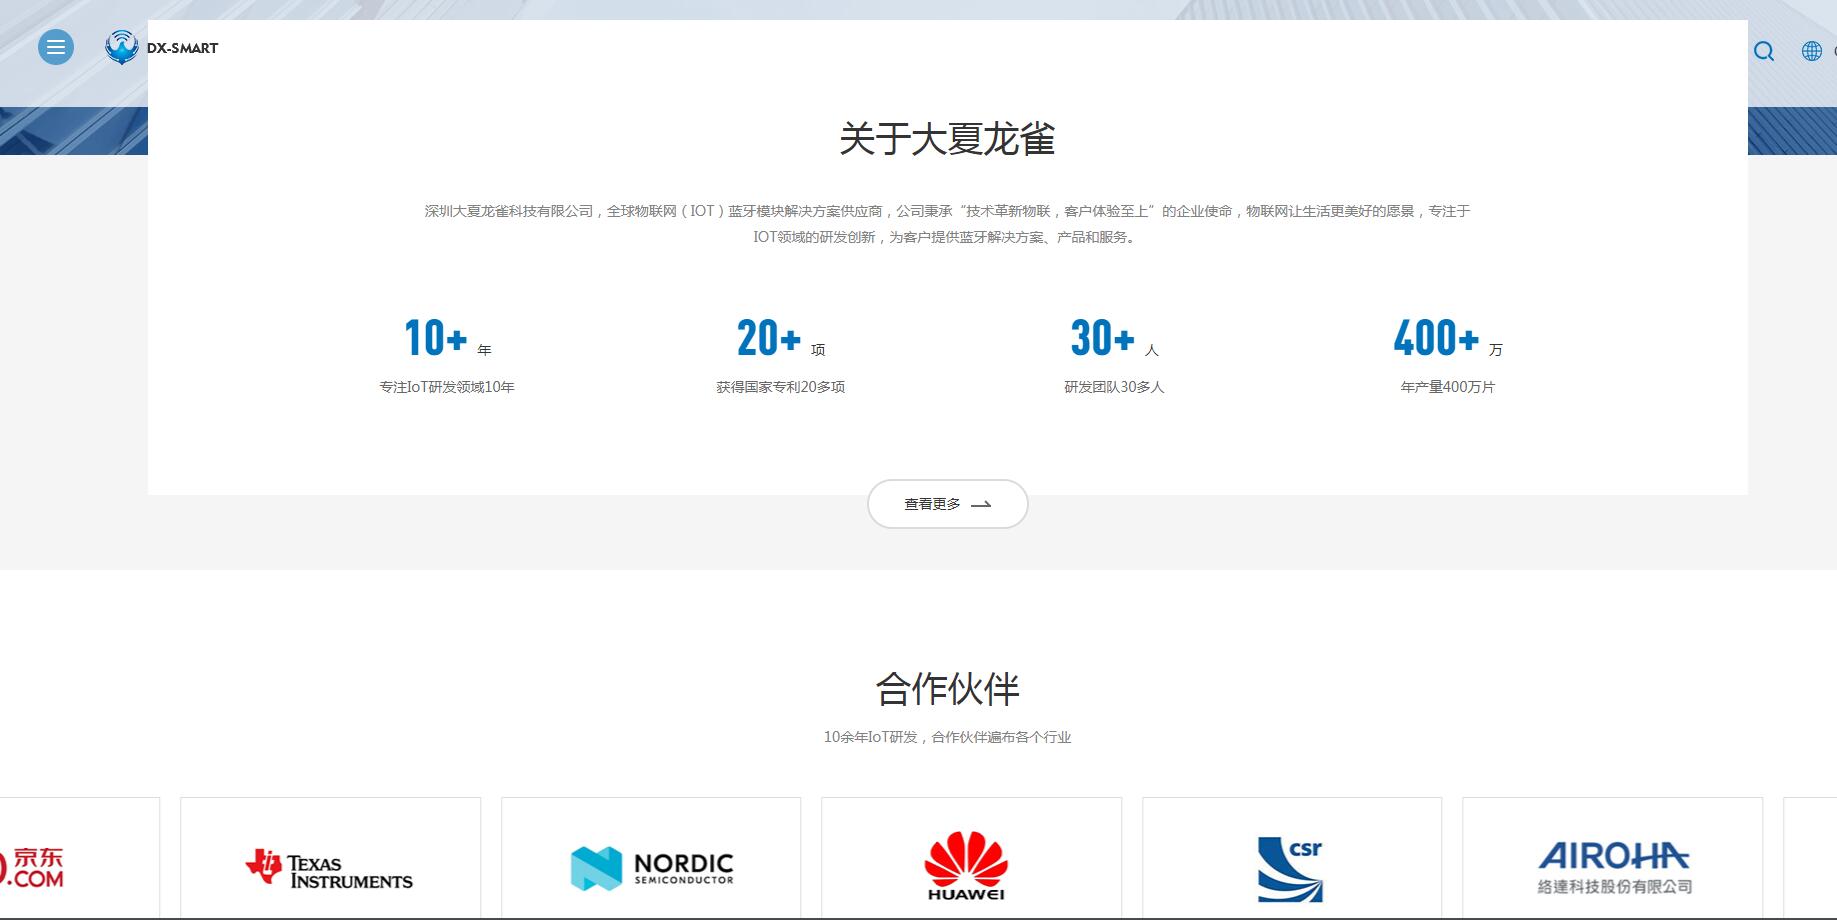Open the Texas Instruments partner card

(330, 858)
